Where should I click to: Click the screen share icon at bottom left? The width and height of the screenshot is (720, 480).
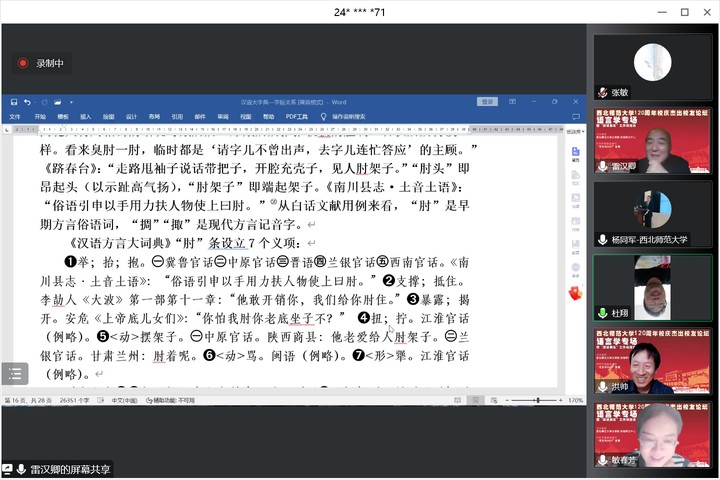tap(7, 469)
